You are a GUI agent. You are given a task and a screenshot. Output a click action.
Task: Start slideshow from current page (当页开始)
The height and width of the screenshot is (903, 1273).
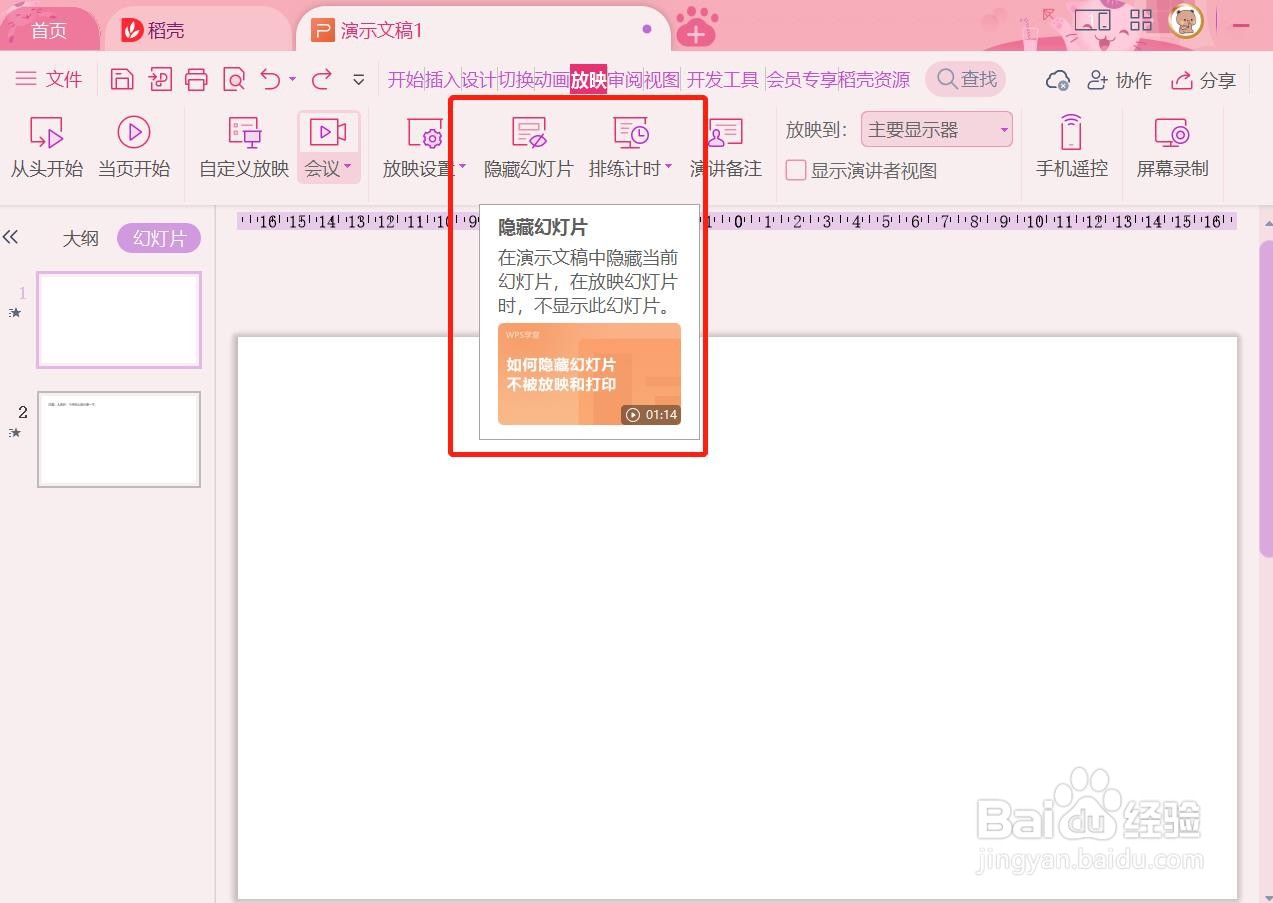click(134, 147)
